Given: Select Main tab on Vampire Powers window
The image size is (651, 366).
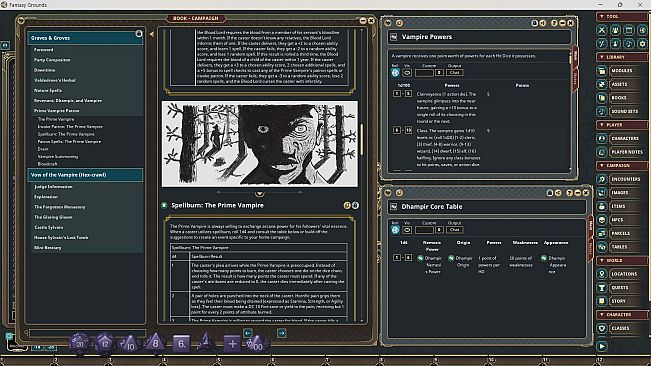Looking at the screenshot, I should 575,56.
